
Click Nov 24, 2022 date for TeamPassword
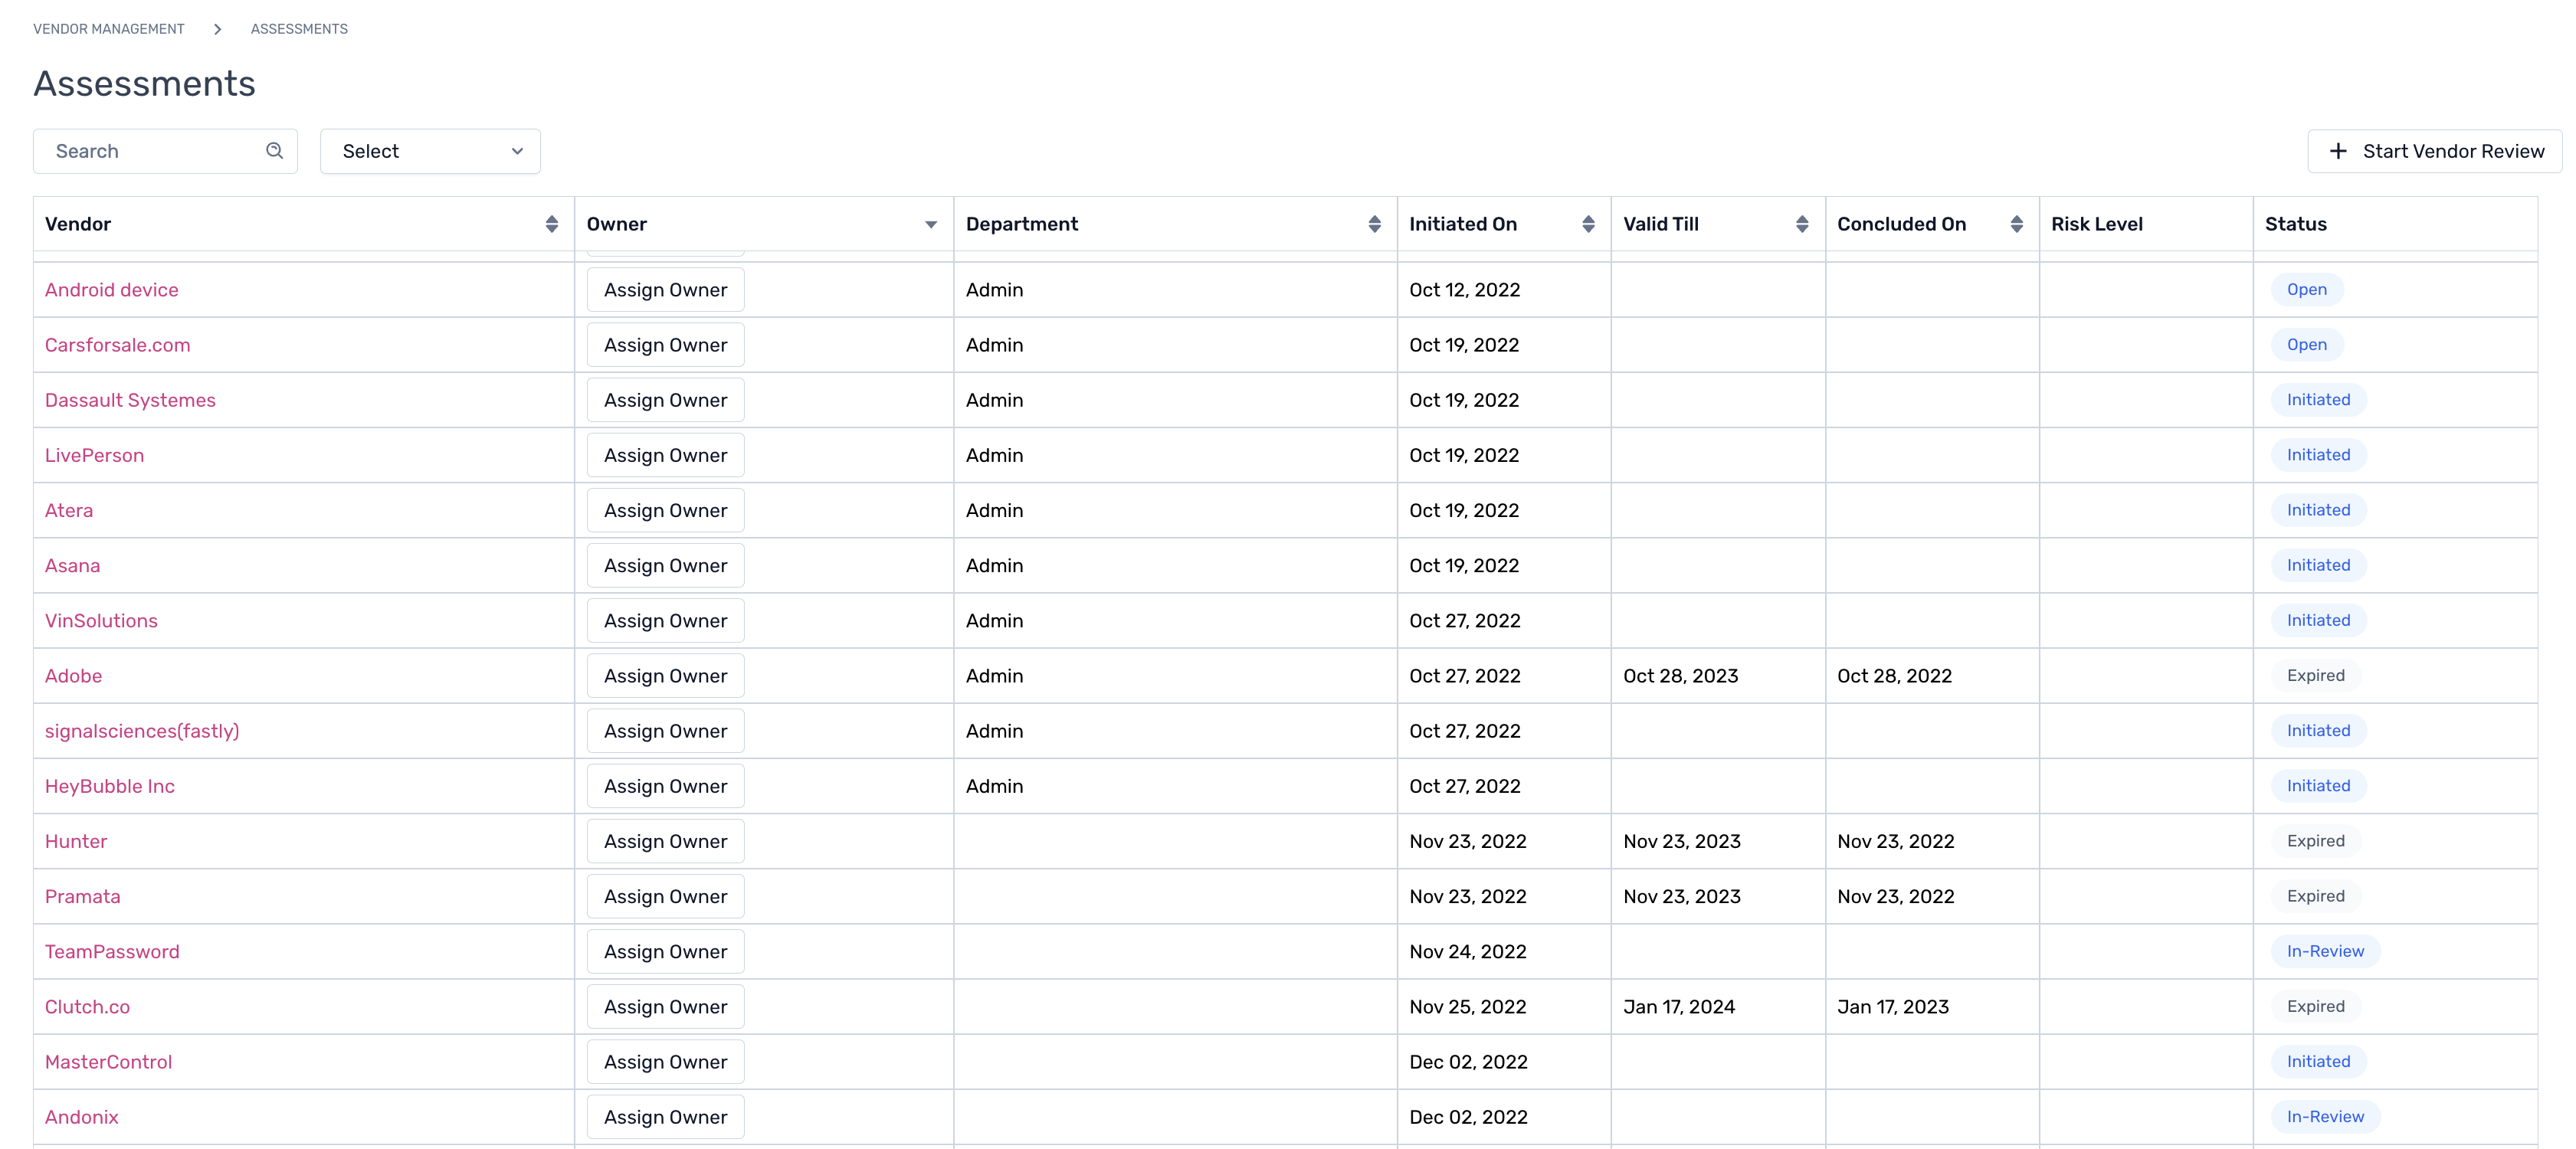pos(1467,952)
